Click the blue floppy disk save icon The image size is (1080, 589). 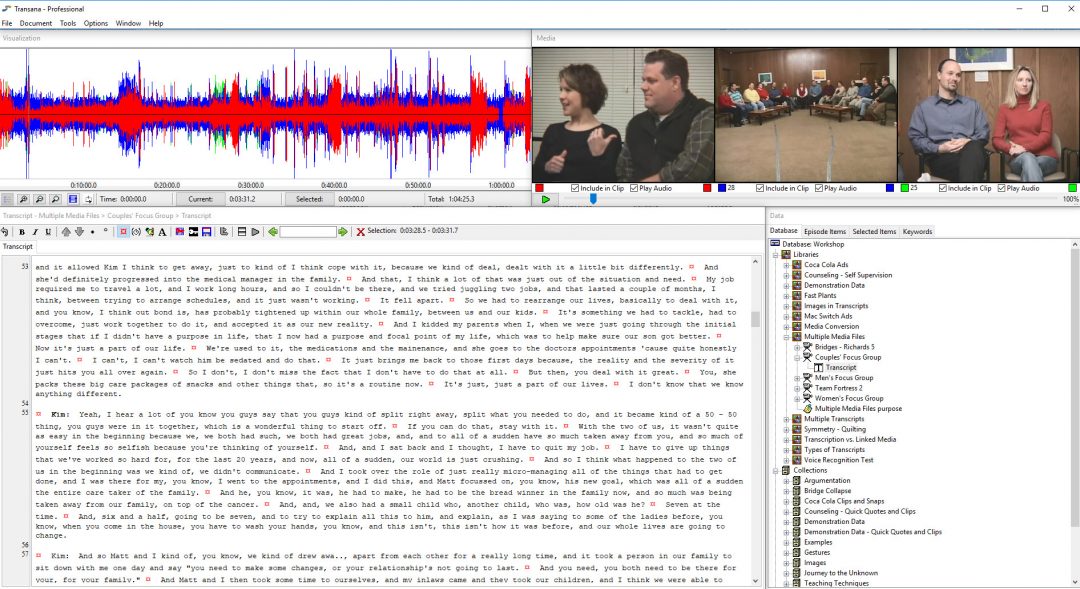pos(206,232)
